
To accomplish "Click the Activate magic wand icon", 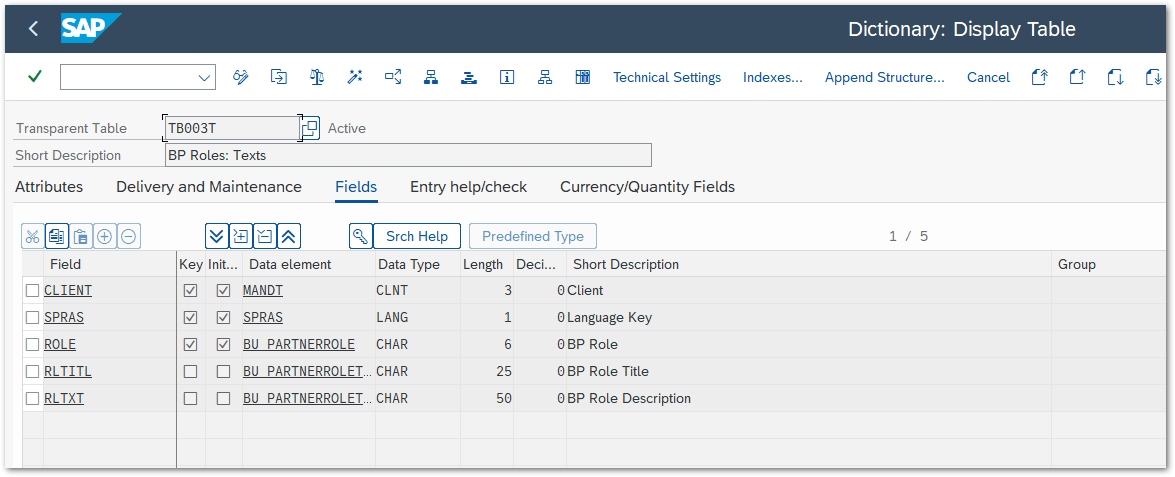I will pos(355,77).
